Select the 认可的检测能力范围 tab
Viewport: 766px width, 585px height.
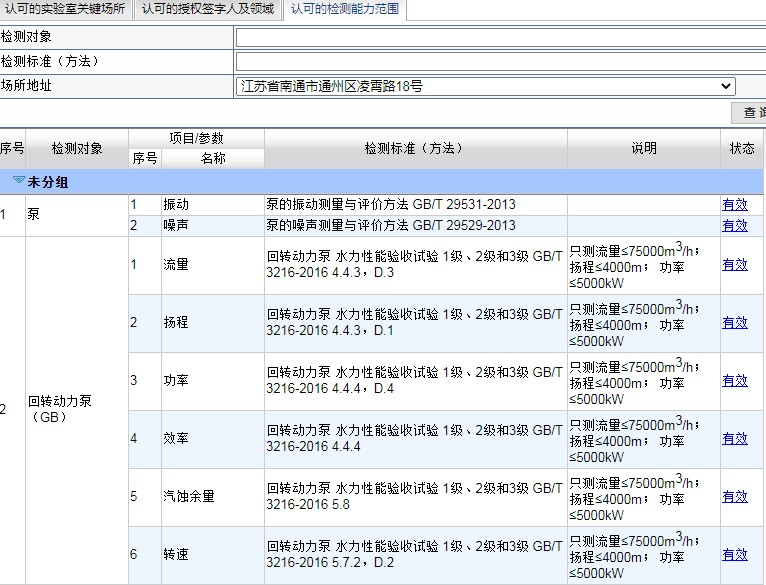tap(345, 9)
